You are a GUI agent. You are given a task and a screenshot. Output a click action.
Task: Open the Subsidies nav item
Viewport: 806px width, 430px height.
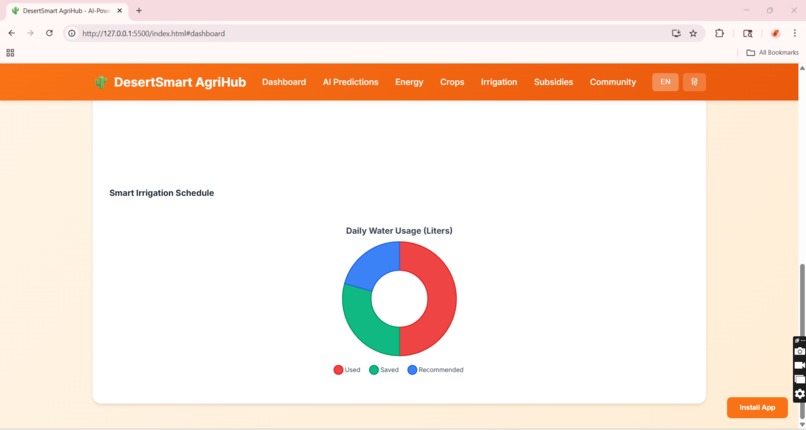pyautogui.click(x=553, y=82)
